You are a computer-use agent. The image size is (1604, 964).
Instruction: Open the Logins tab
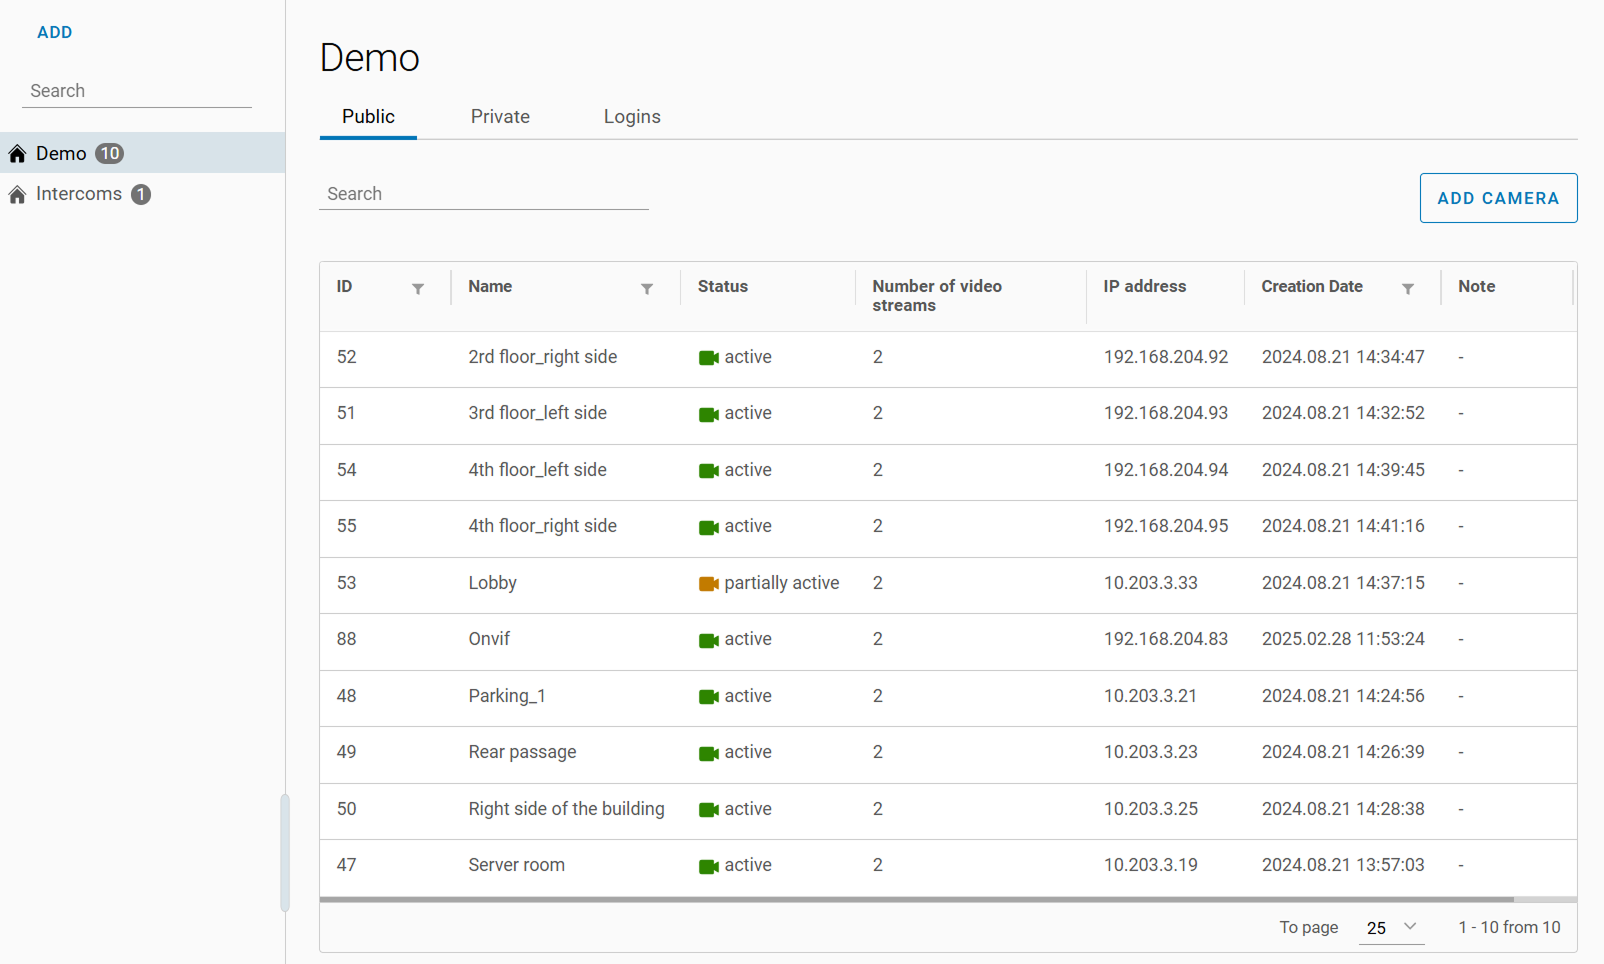[x=632, y=117]
